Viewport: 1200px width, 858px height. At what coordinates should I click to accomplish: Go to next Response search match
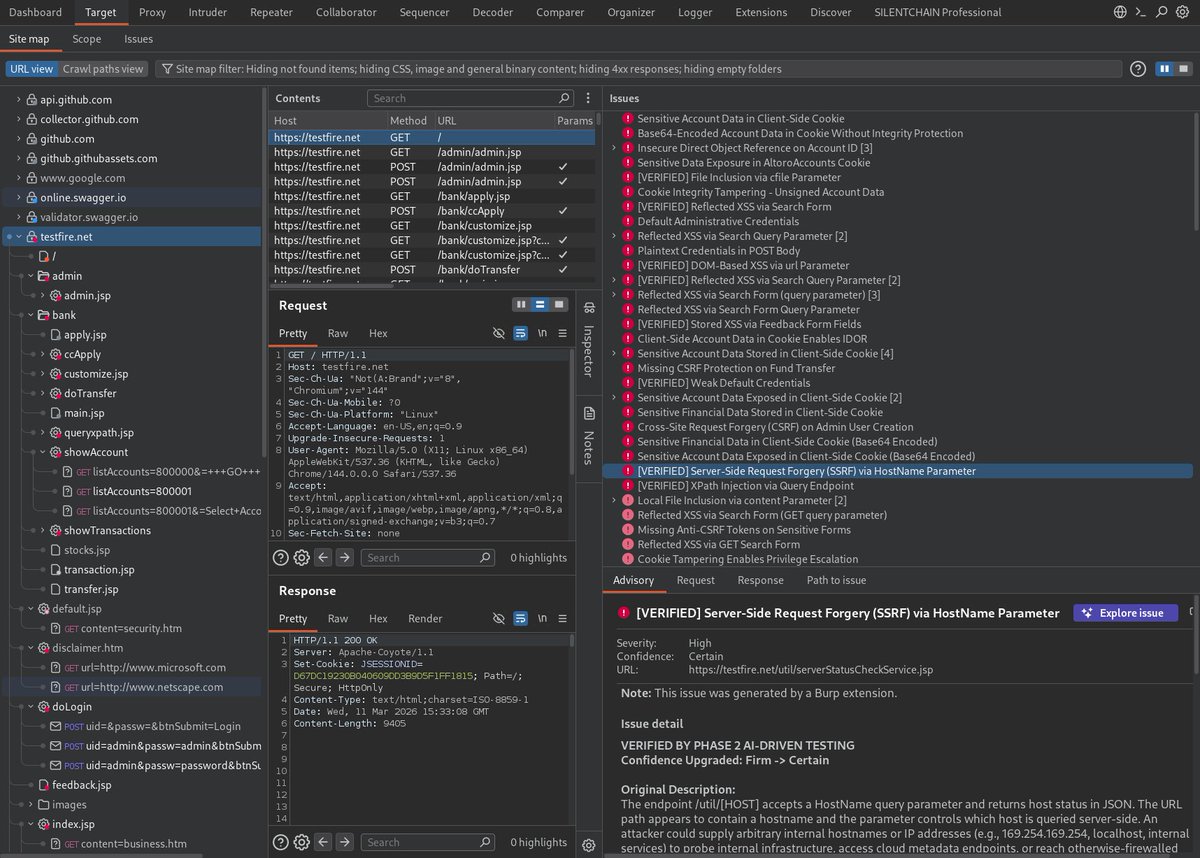tap(344, 843)
